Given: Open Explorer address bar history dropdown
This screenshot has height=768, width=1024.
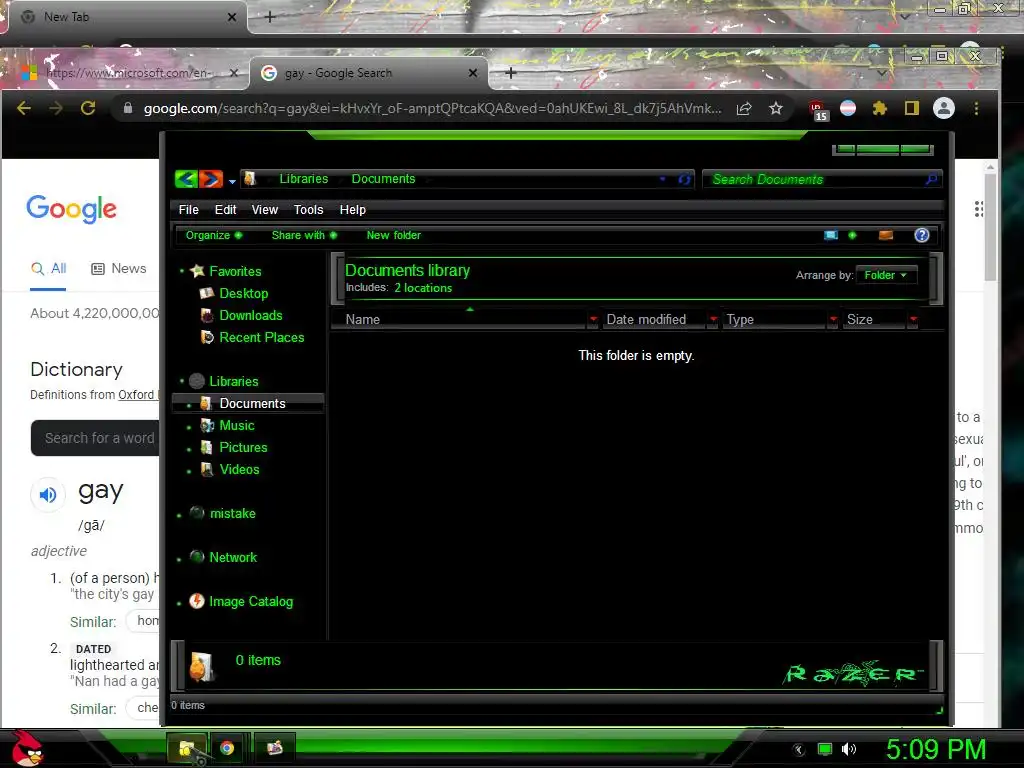Looking at the screenshot, I should (662, 179).
